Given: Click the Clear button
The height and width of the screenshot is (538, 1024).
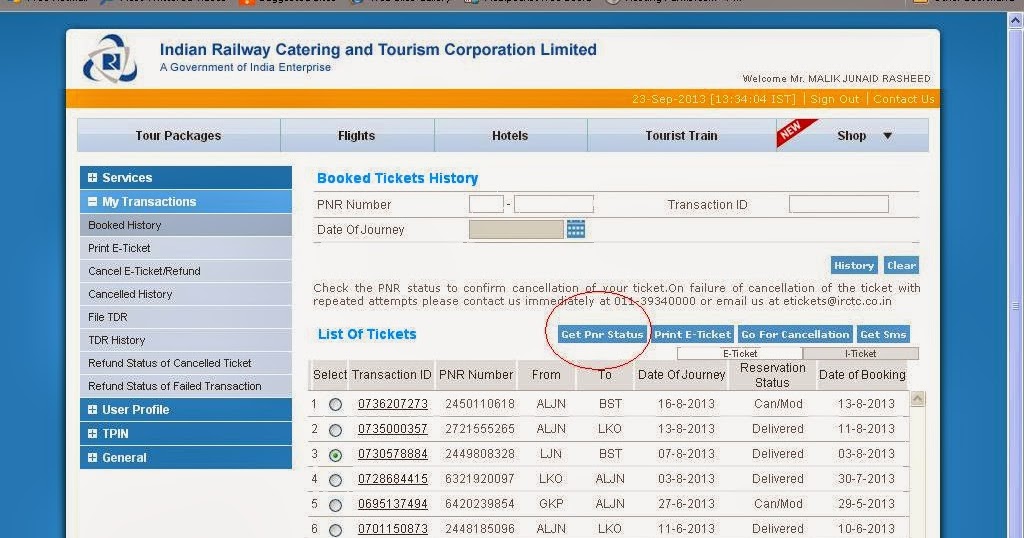Looking at the screenshot, I should (x=901, y=265).
